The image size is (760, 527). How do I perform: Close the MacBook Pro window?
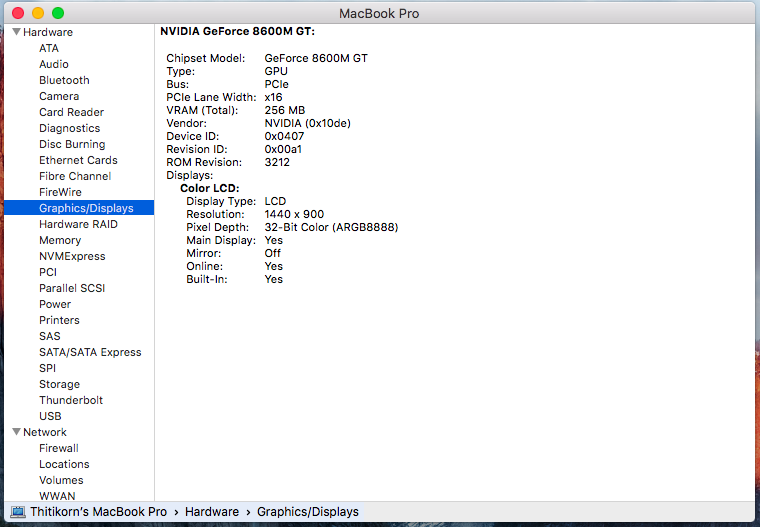tap(18, 13)
